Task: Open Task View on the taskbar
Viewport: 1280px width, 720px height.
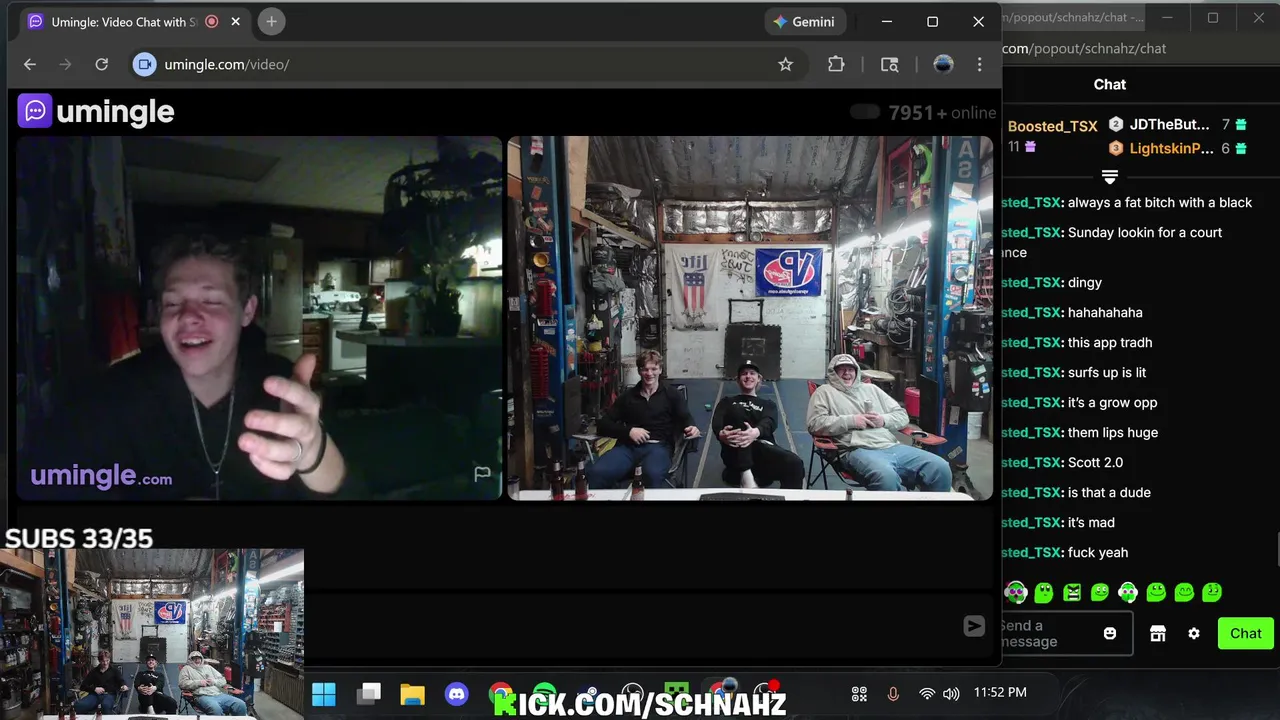Action: (x=370, y=694)
